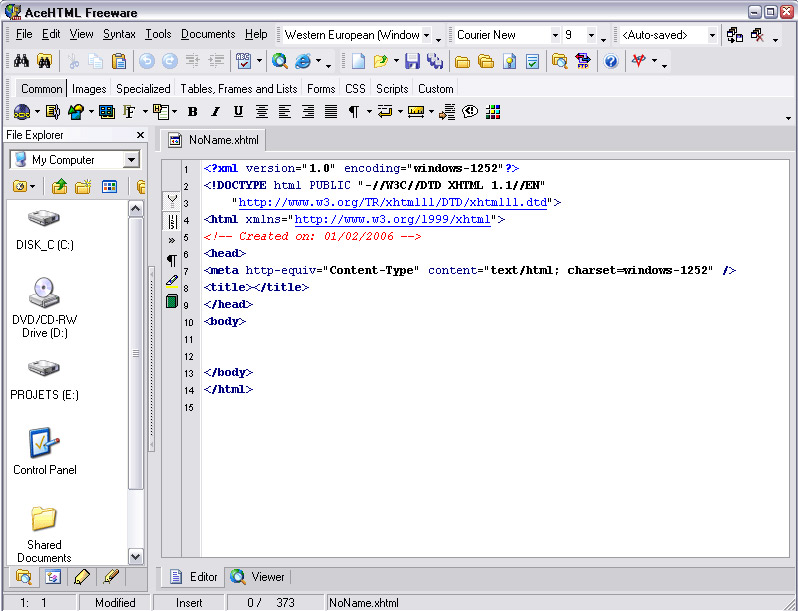Click the Italic formatting icon
Screen dimensions: 798x611
pyautogui.click(x=215, y=111)
